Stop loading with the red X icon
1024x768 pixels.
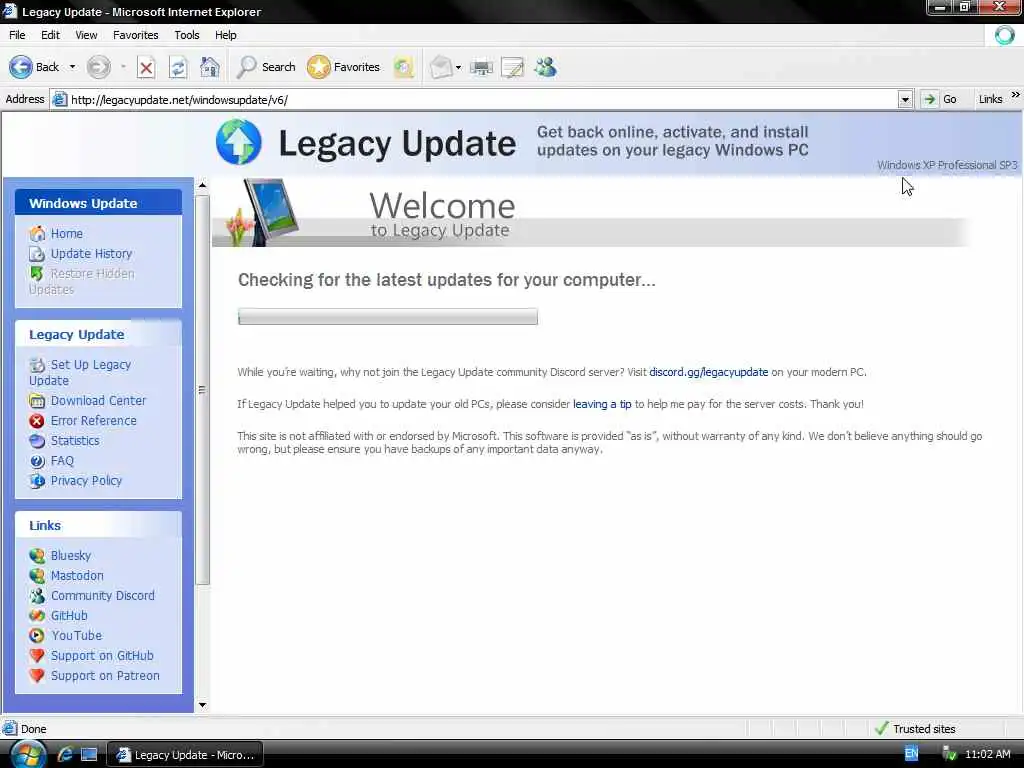146,67
